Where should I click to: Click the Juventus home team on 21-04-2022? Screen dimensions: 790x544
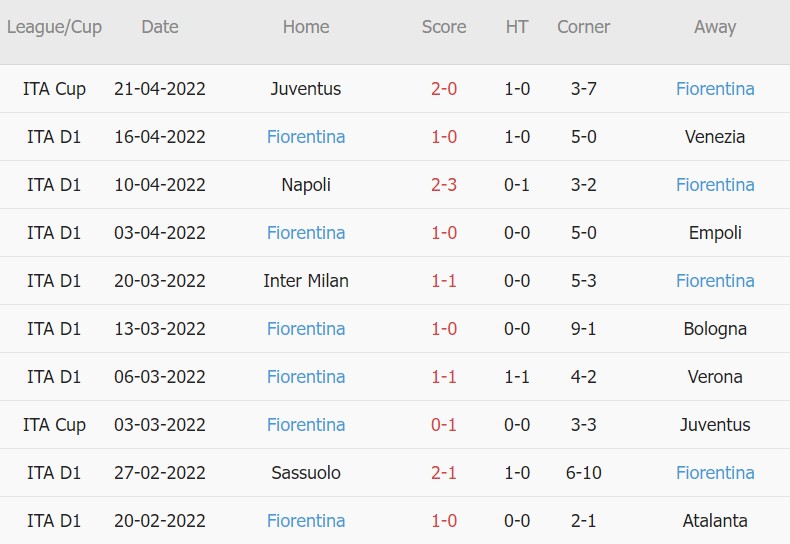coord(306,89)
